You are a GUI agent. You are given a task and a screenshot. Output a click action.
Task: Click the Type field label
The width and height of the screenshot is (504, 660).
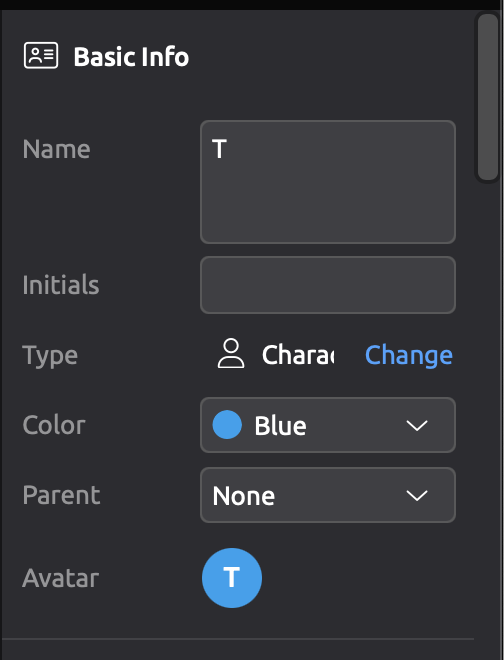pyautogui.click(x=50, y=356)
